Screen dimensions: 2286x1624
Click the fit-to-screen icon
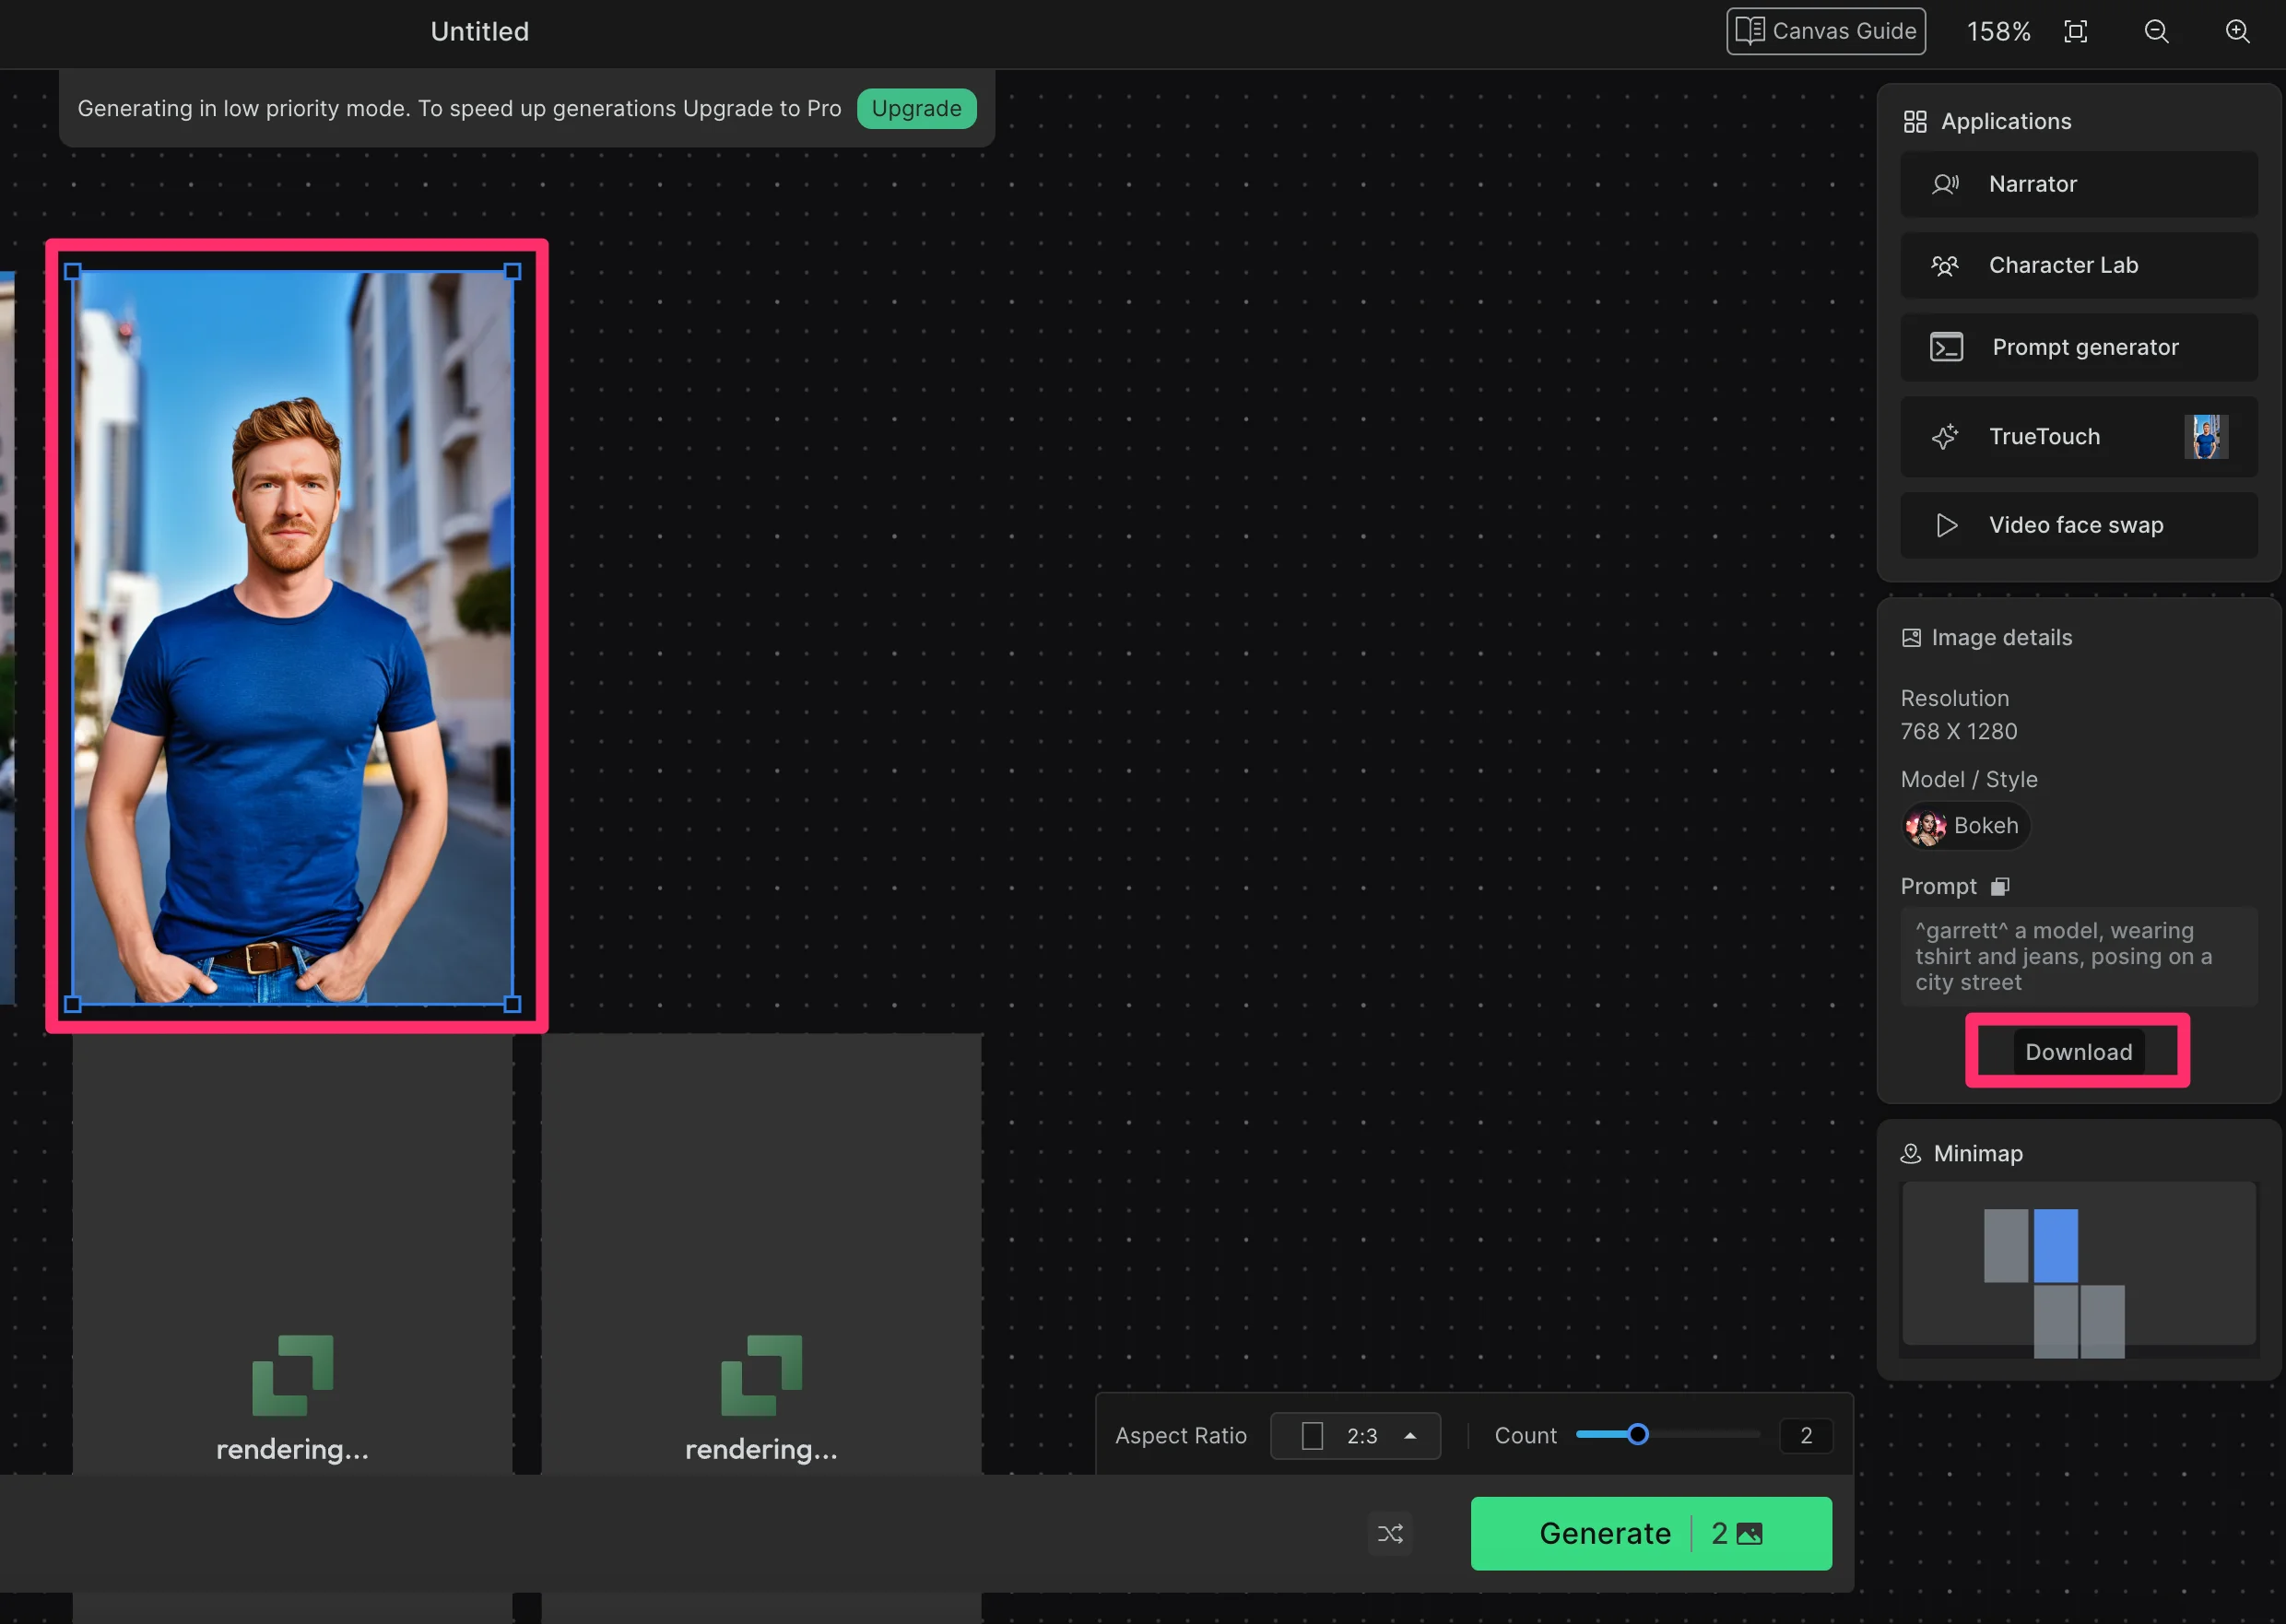click(x=2075, y=32)
